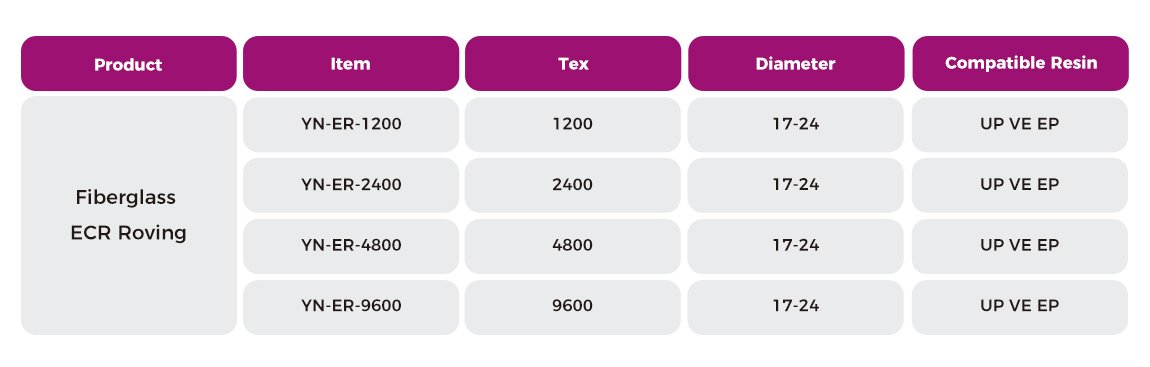Click the Item column header
Image resolution: width=1150 pixels, height=367 pixels.
tap(351, 64)
